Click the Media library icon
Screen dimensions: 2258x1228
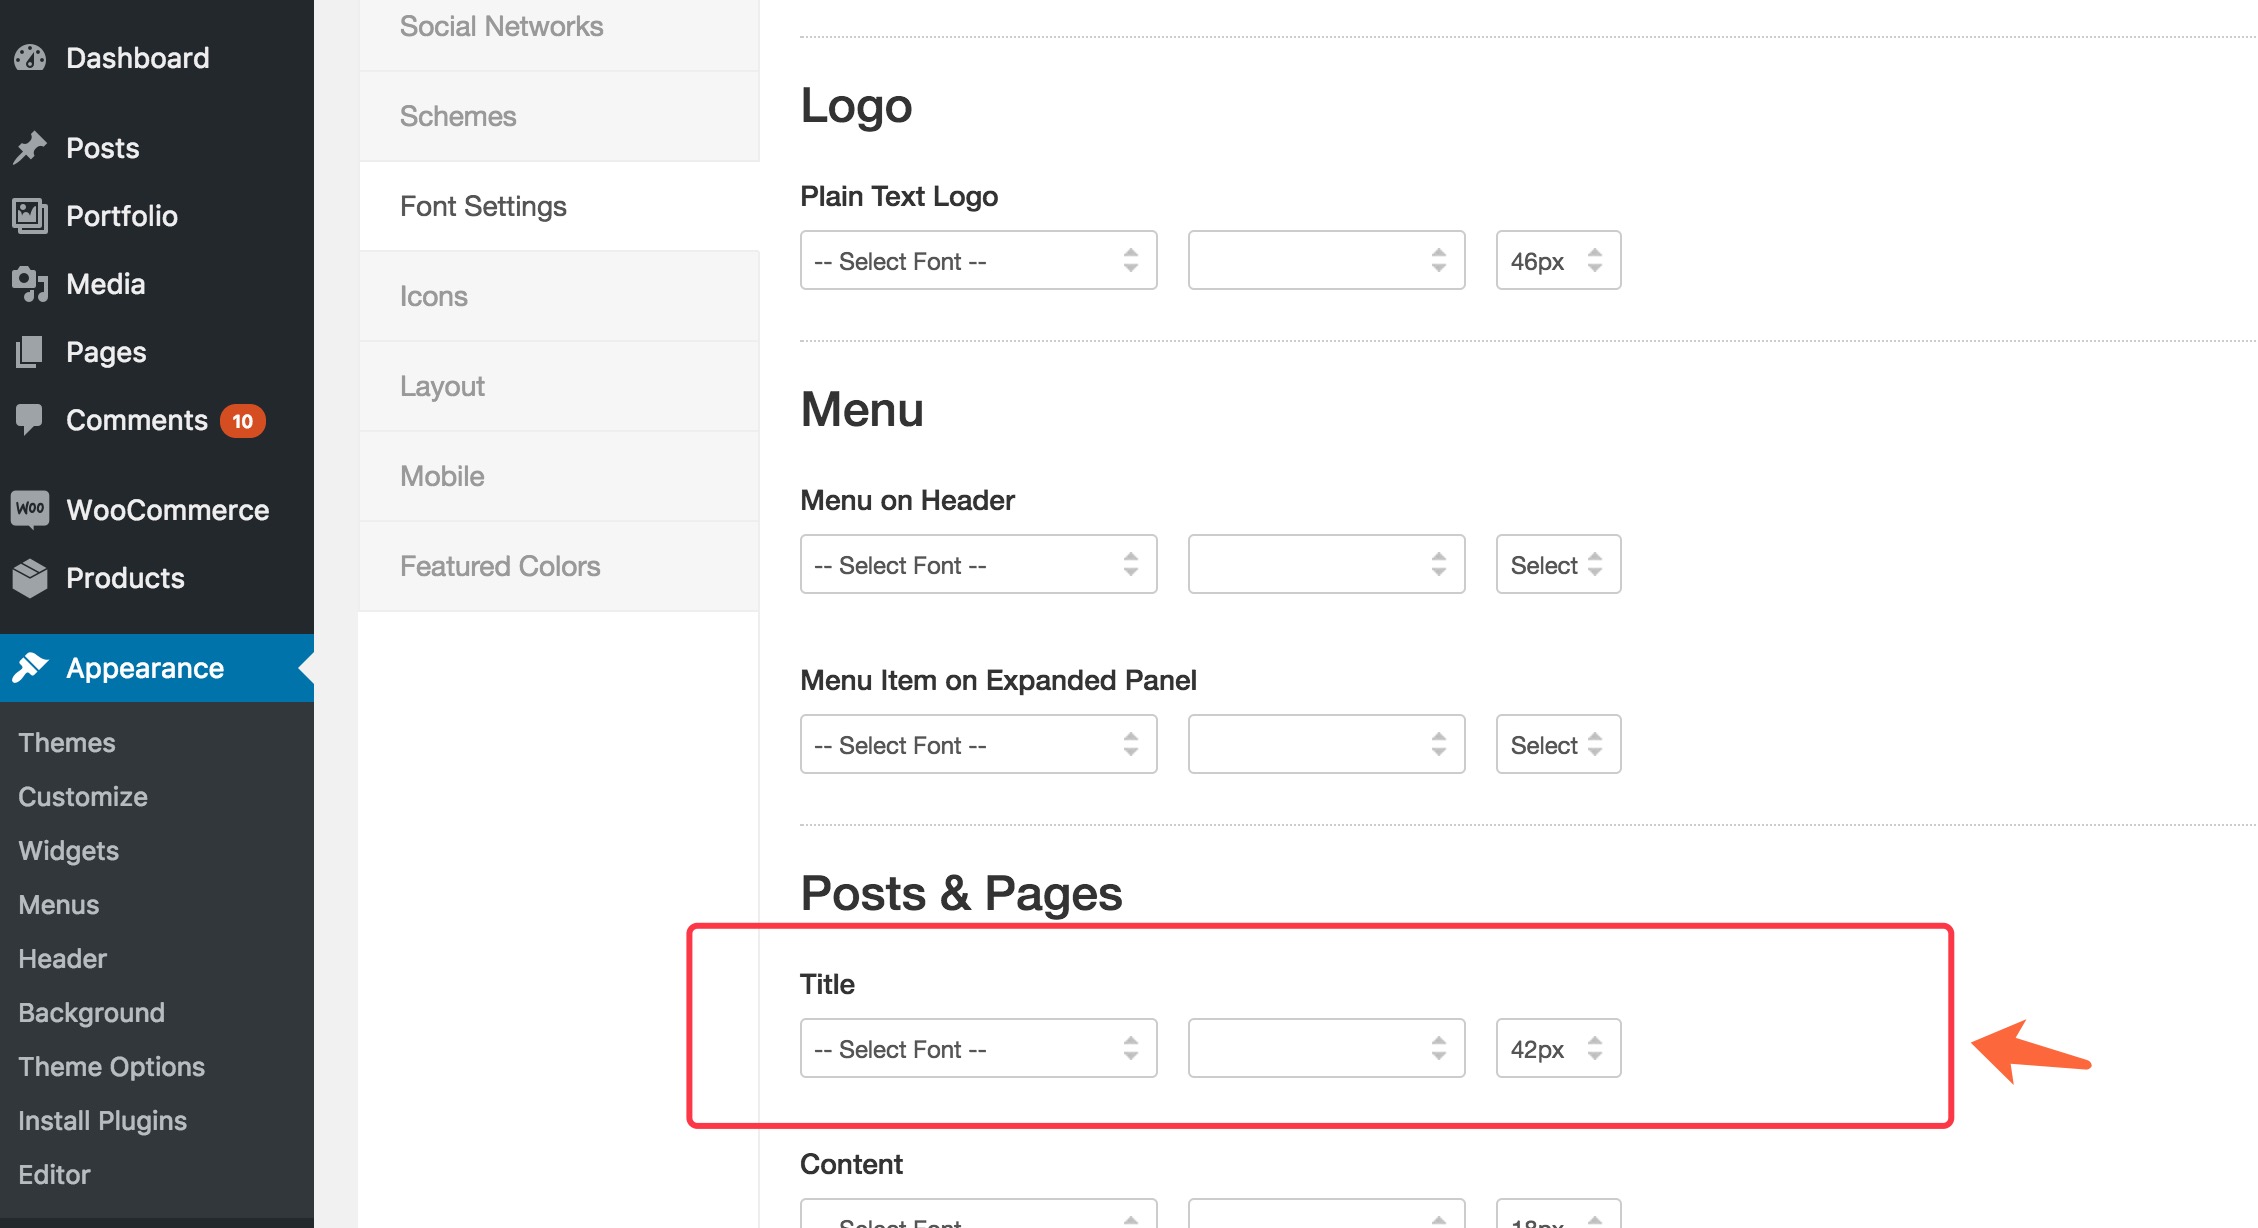pos(30,284)
